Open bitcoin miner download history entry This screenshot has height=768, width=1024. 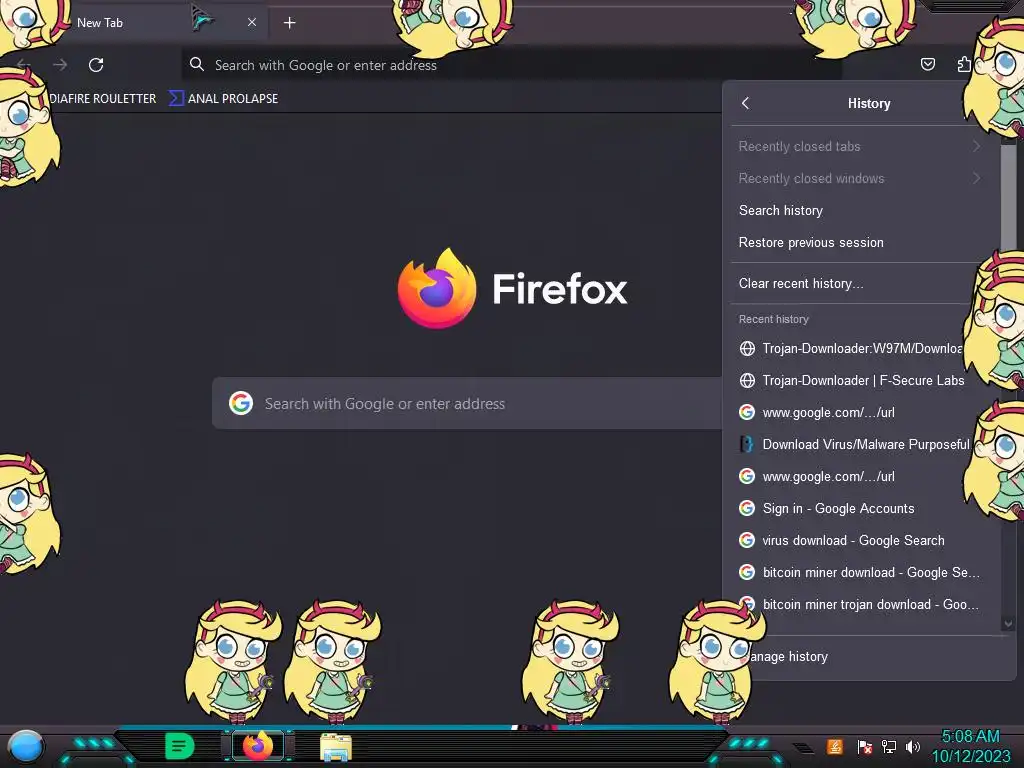tap(859, 572)
